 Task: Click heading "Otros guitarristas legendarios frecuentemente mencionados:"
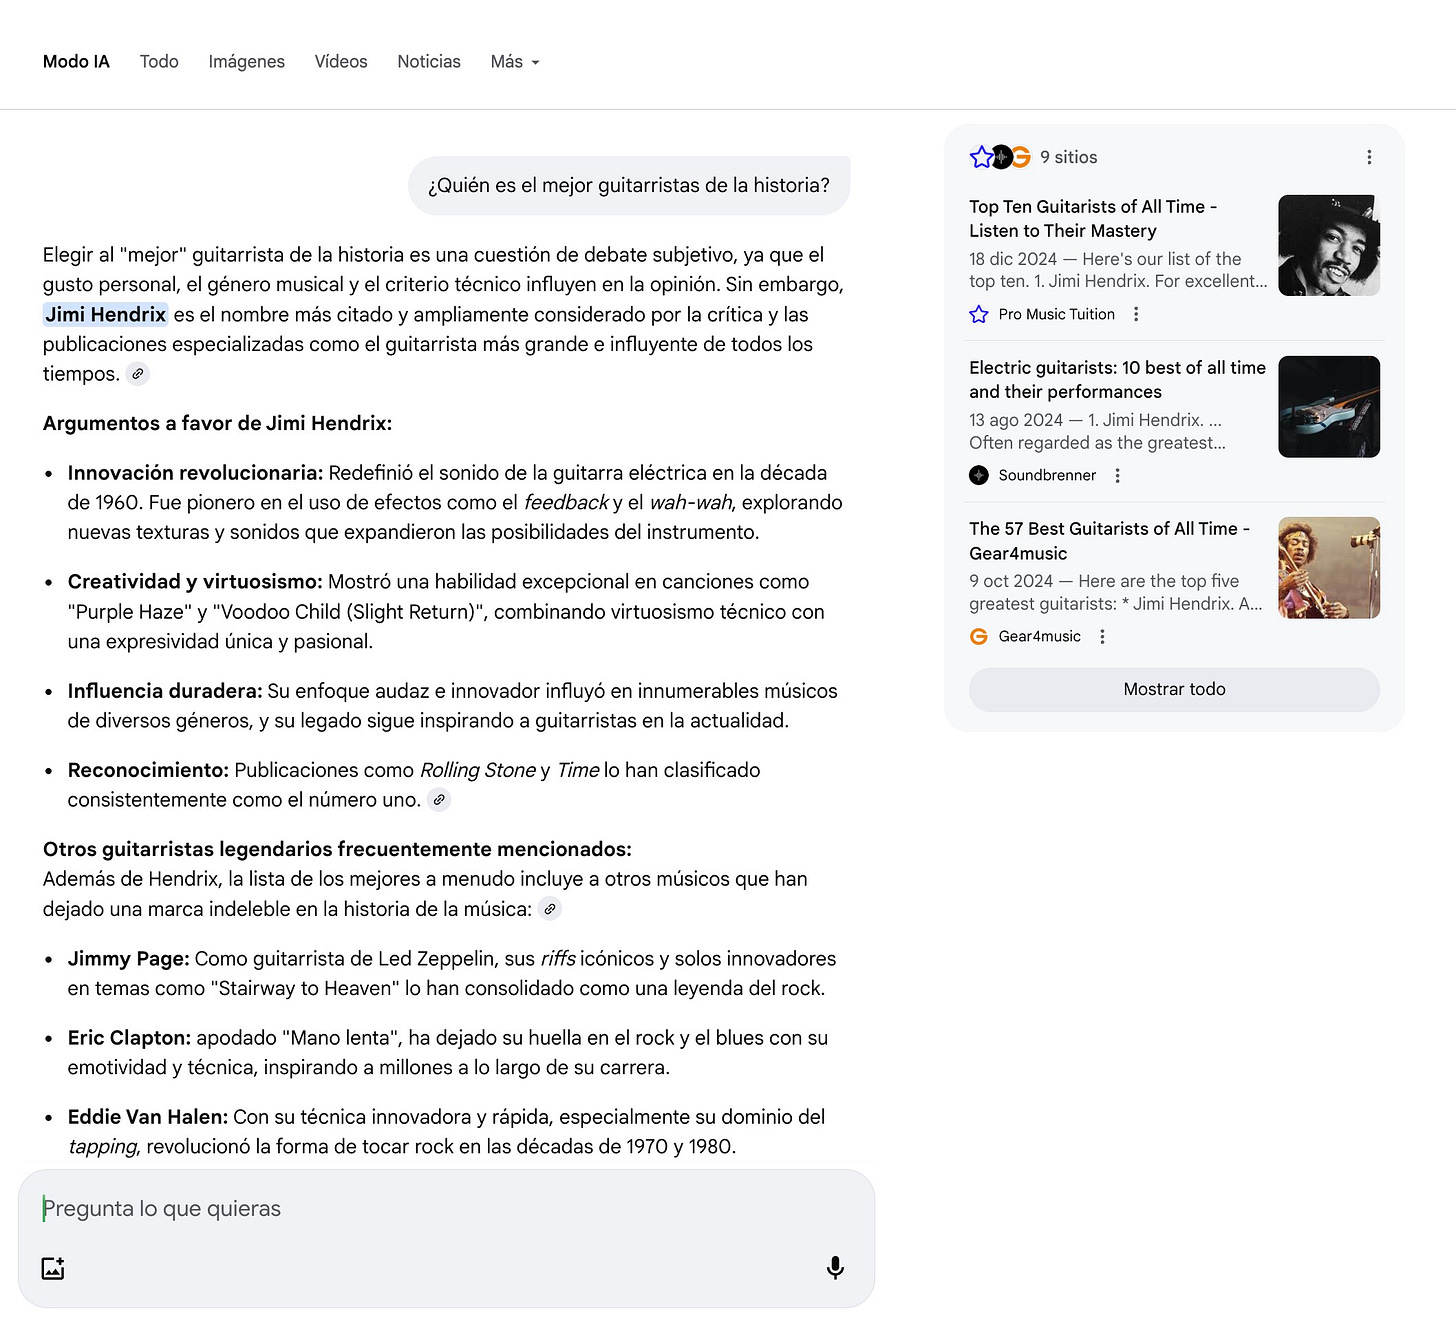click(337, 849)
